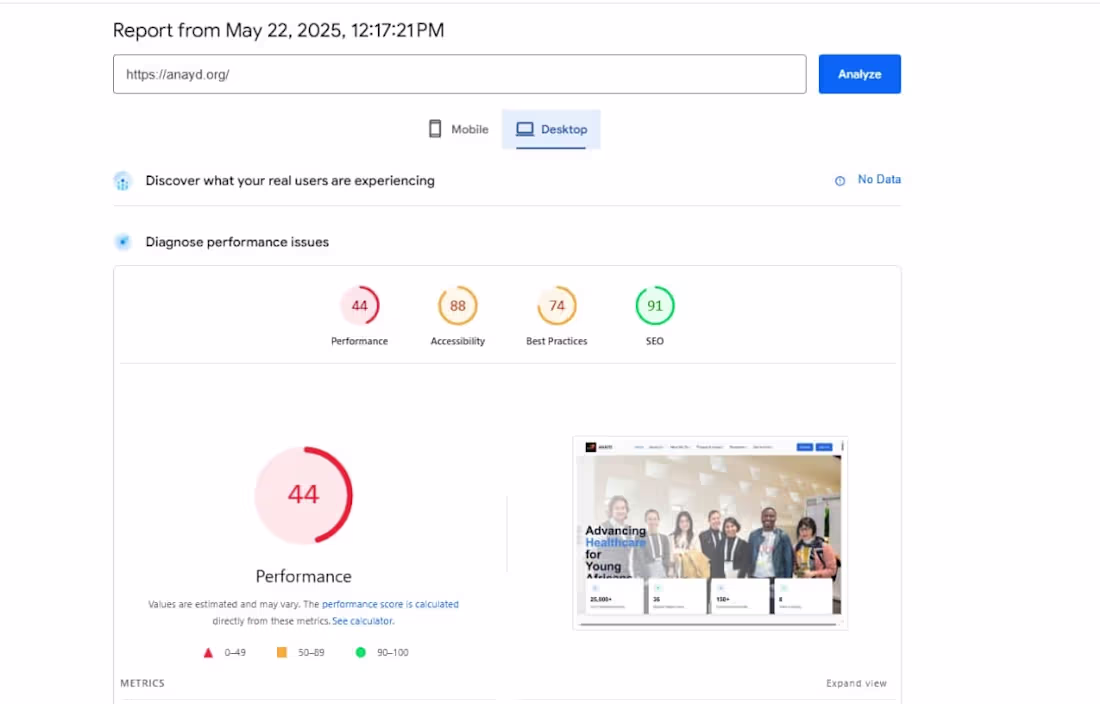The image size is (1100, 704).
Task: Open the website screenshot thumbnail
Action: tap(710, 533)
